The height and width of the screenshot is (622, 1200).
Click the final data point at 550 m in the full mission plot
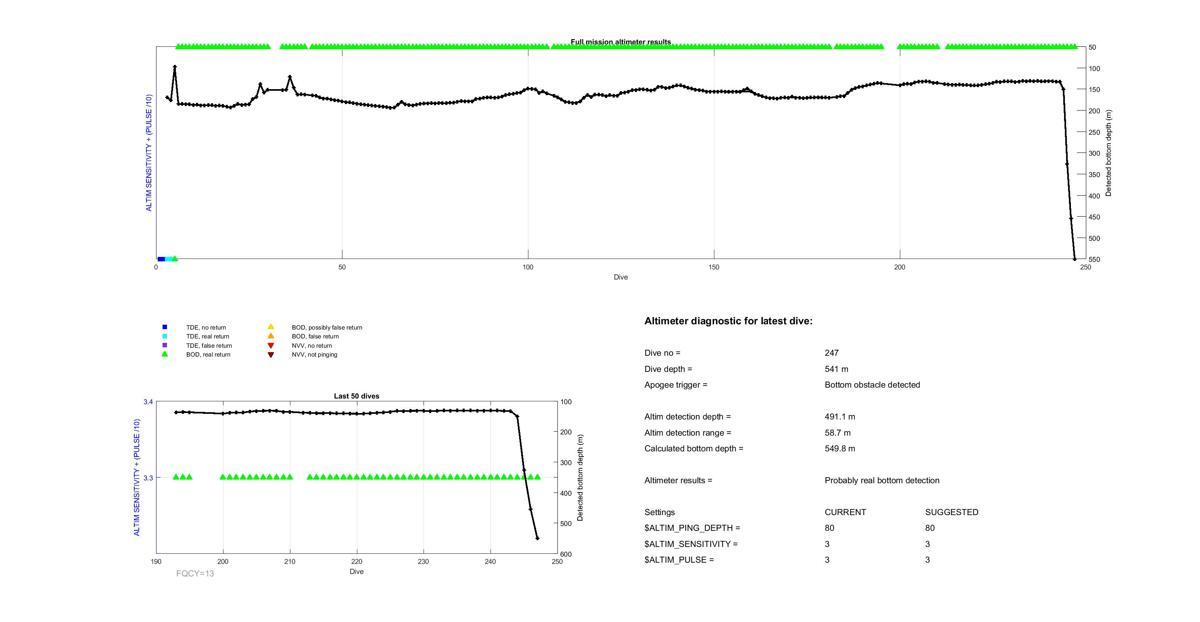coord(1075,259)
